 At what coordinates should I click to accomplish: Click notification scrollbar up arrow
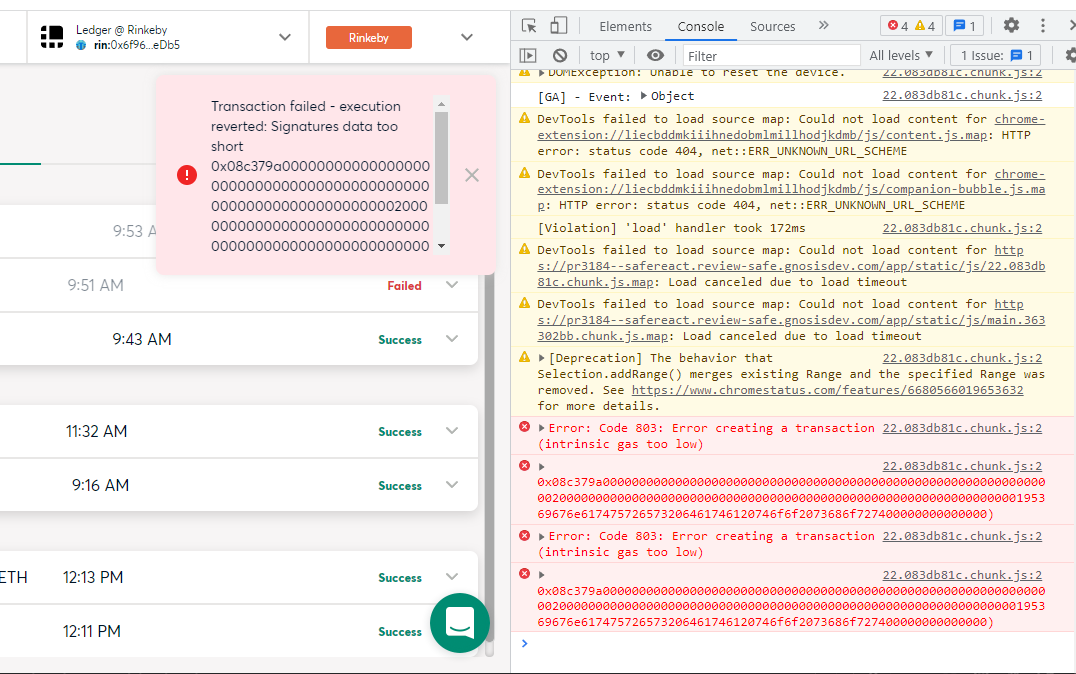(441, 104)
